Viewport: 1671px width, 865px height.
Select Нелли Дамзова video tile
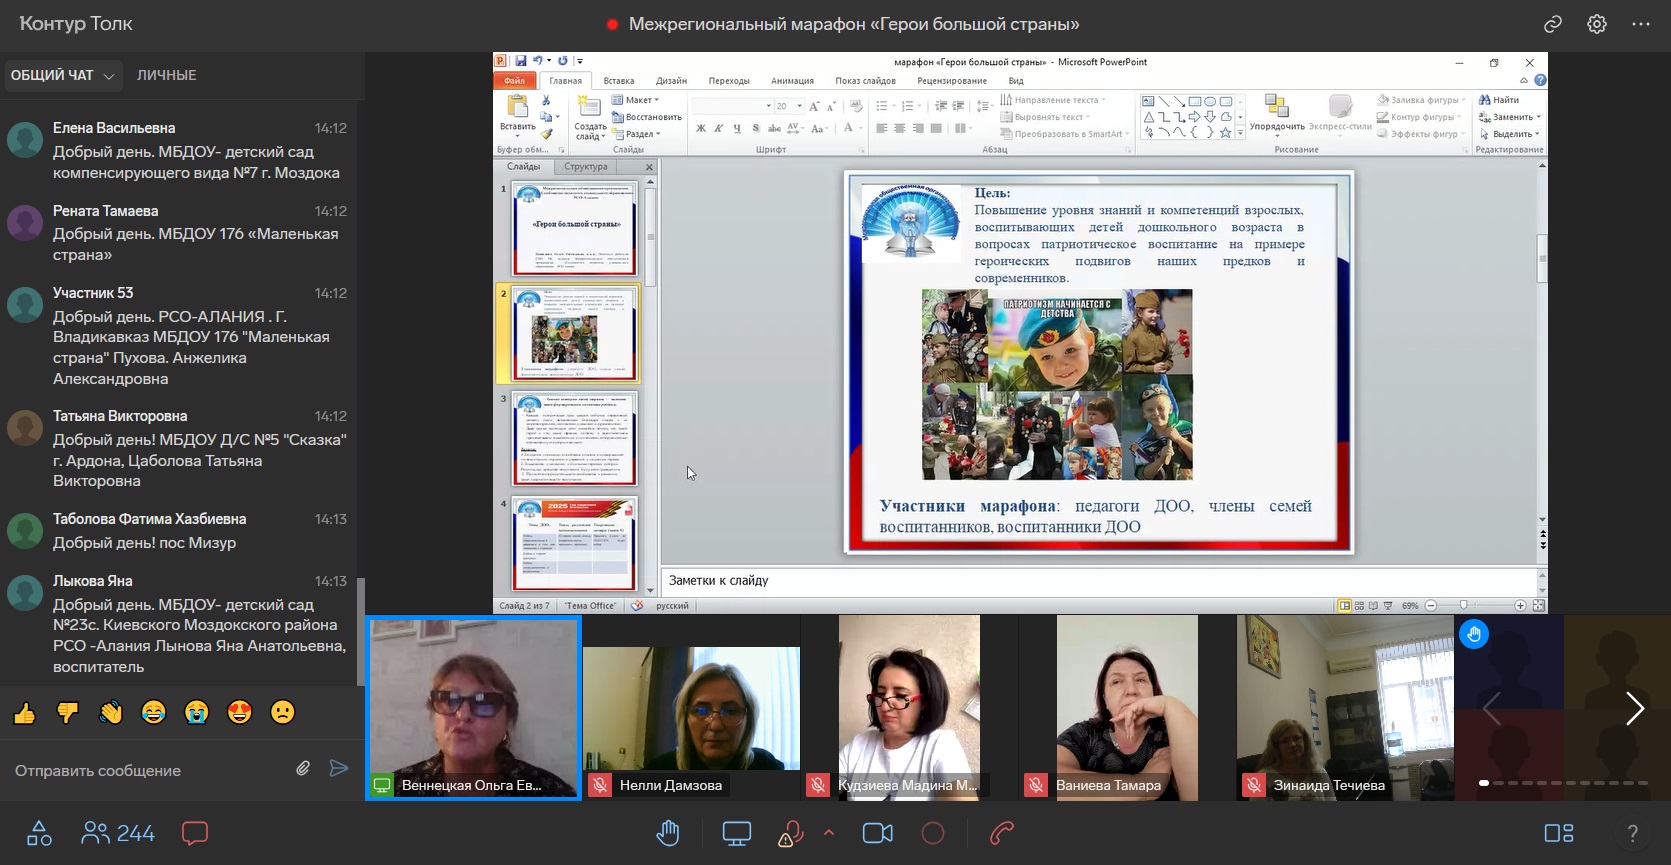691,708
